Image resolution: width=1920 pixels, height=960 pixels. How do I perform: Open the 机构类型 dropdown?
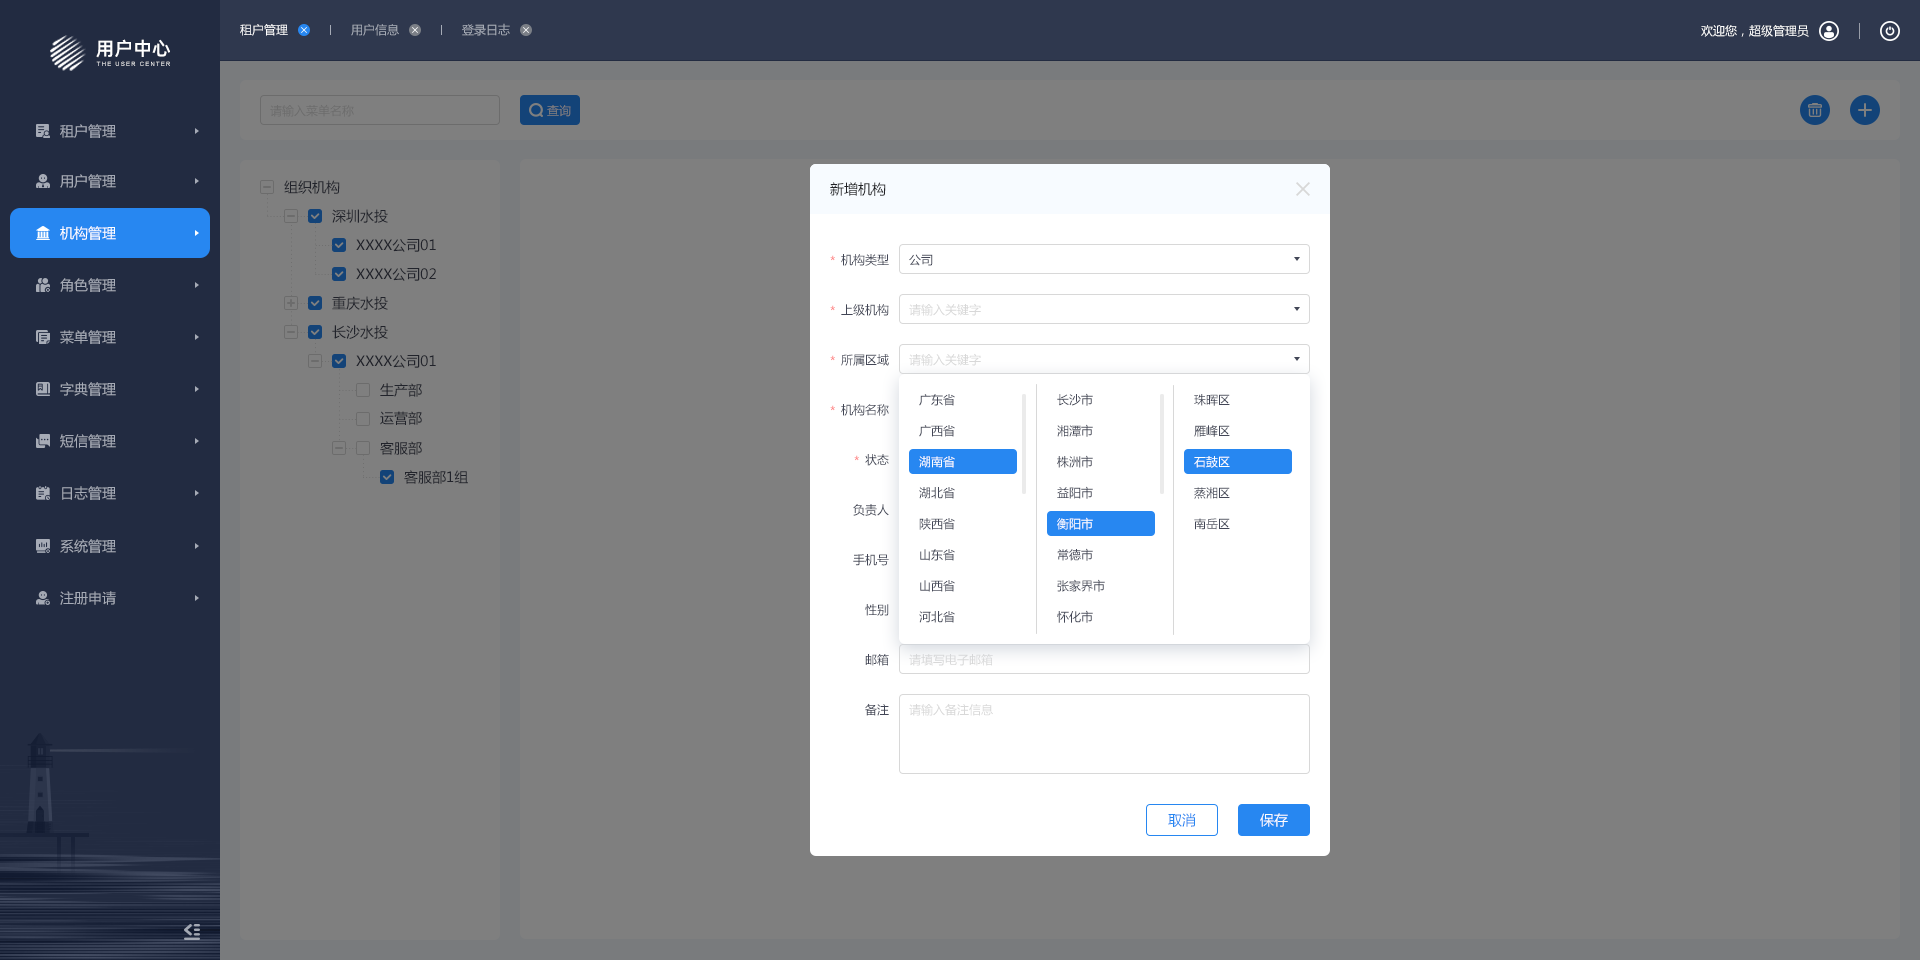(x=1103, y=259)
